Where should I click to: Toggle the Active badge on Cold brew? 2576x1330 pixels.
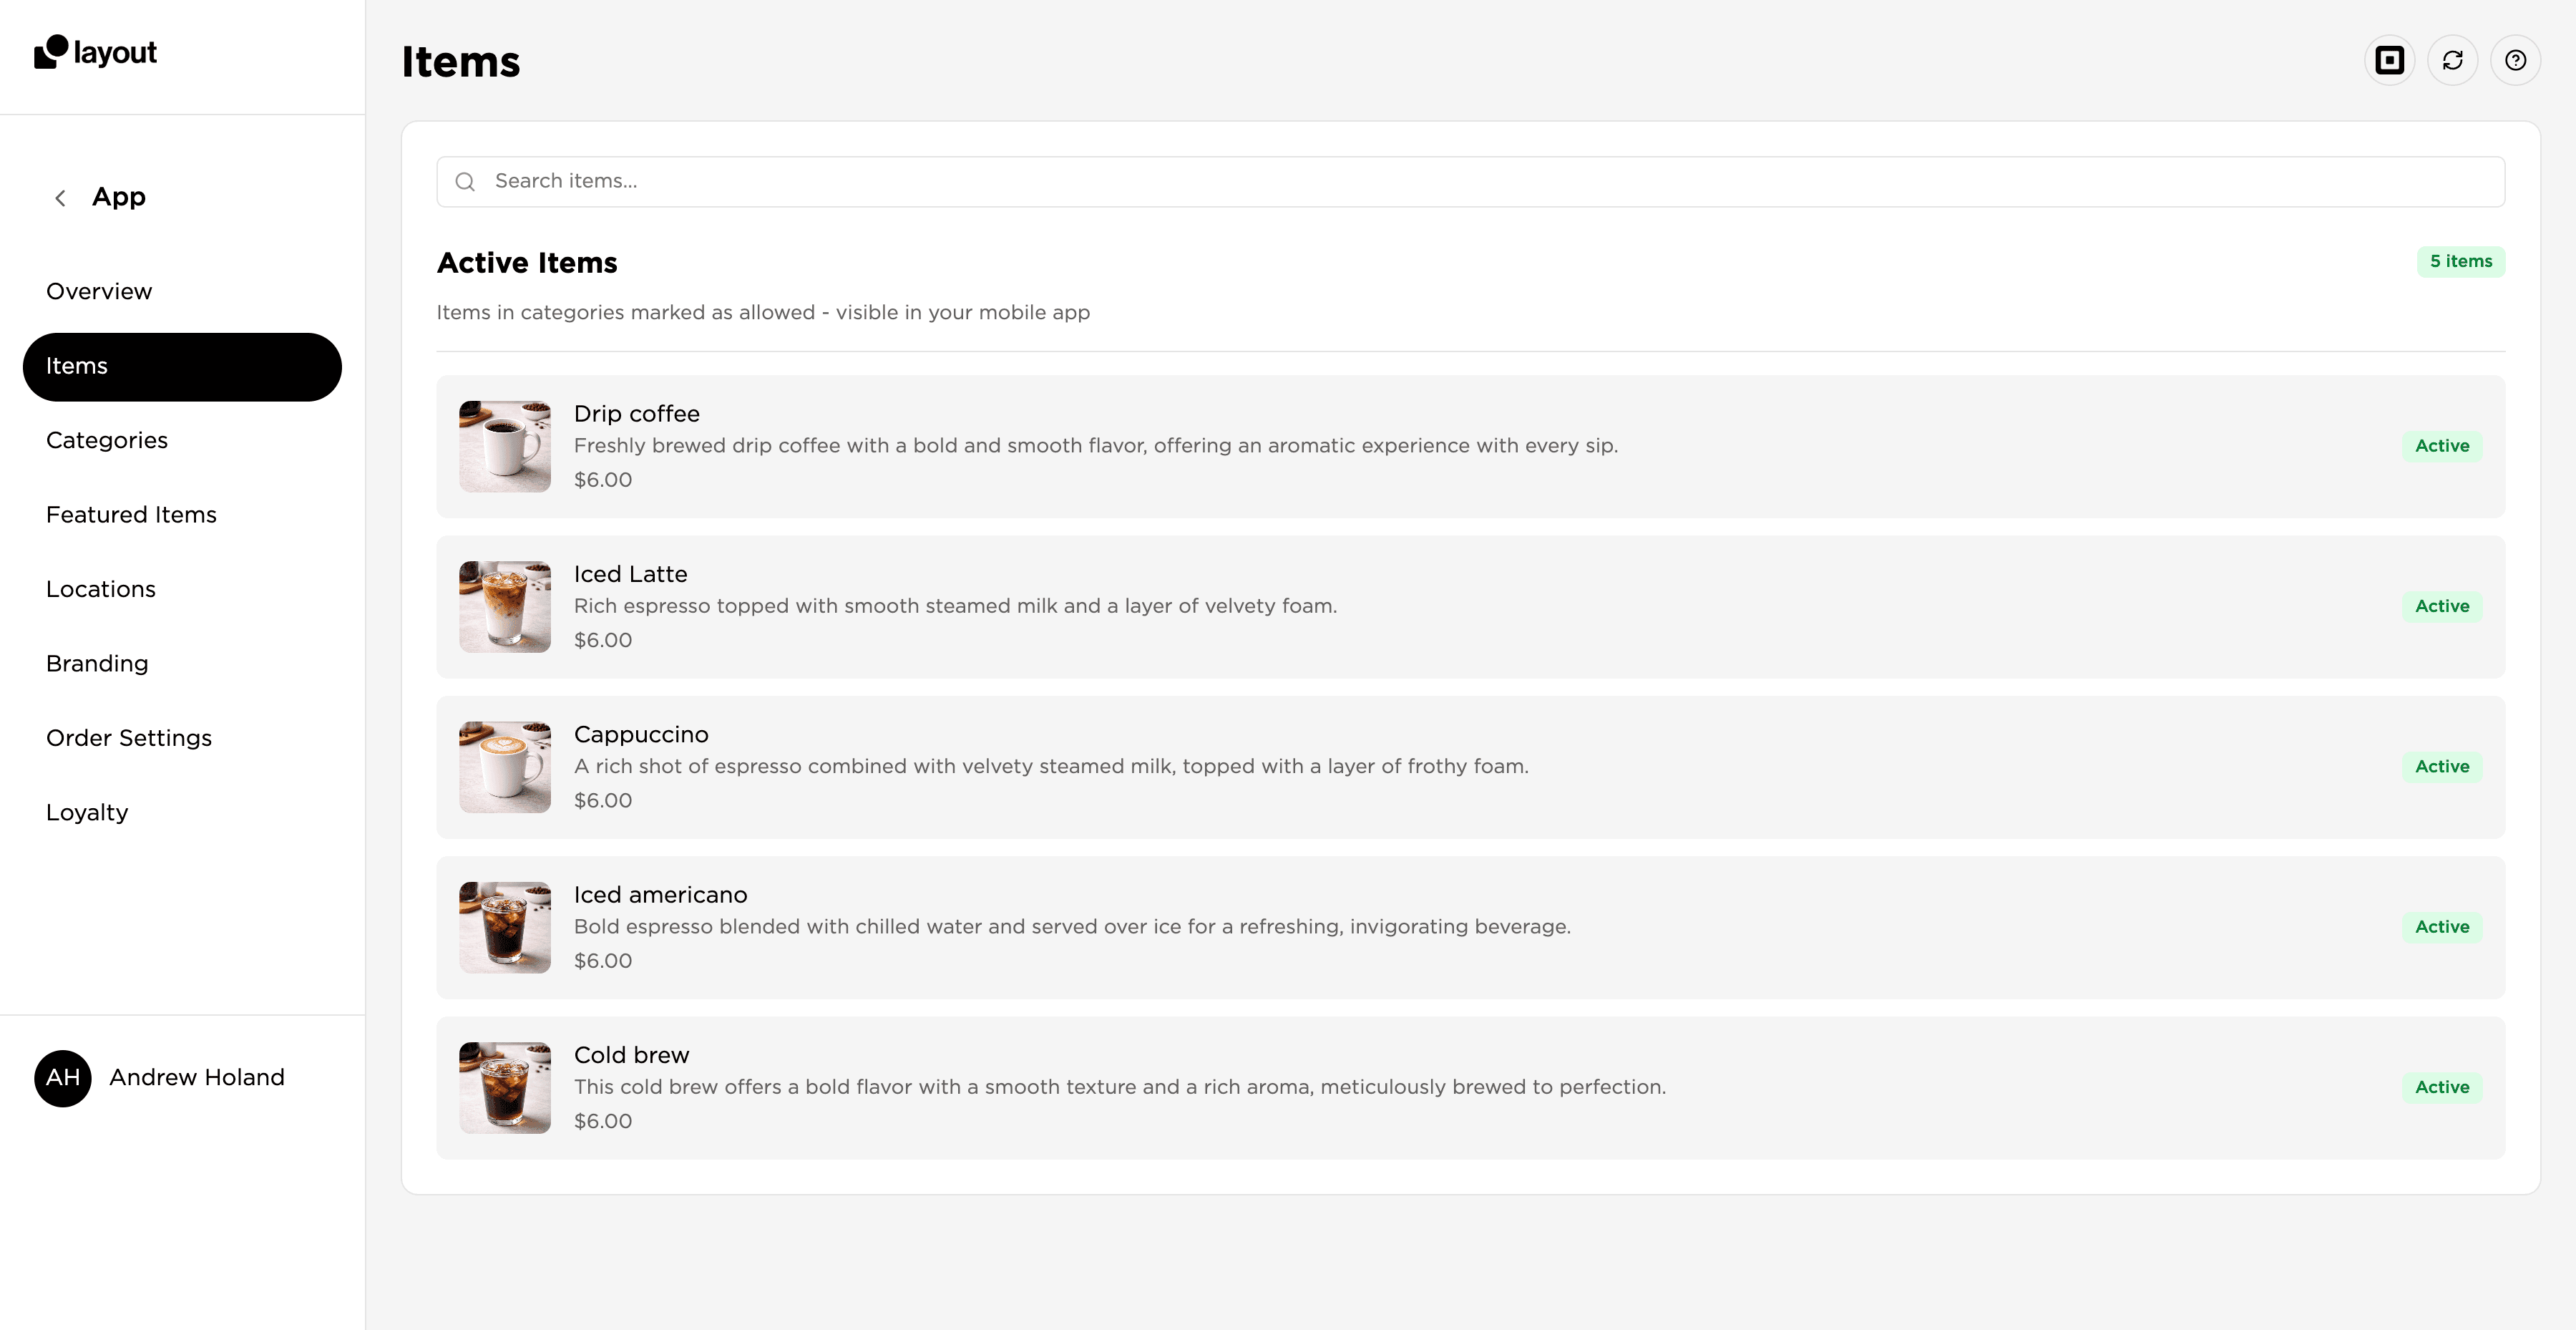2442,1087
